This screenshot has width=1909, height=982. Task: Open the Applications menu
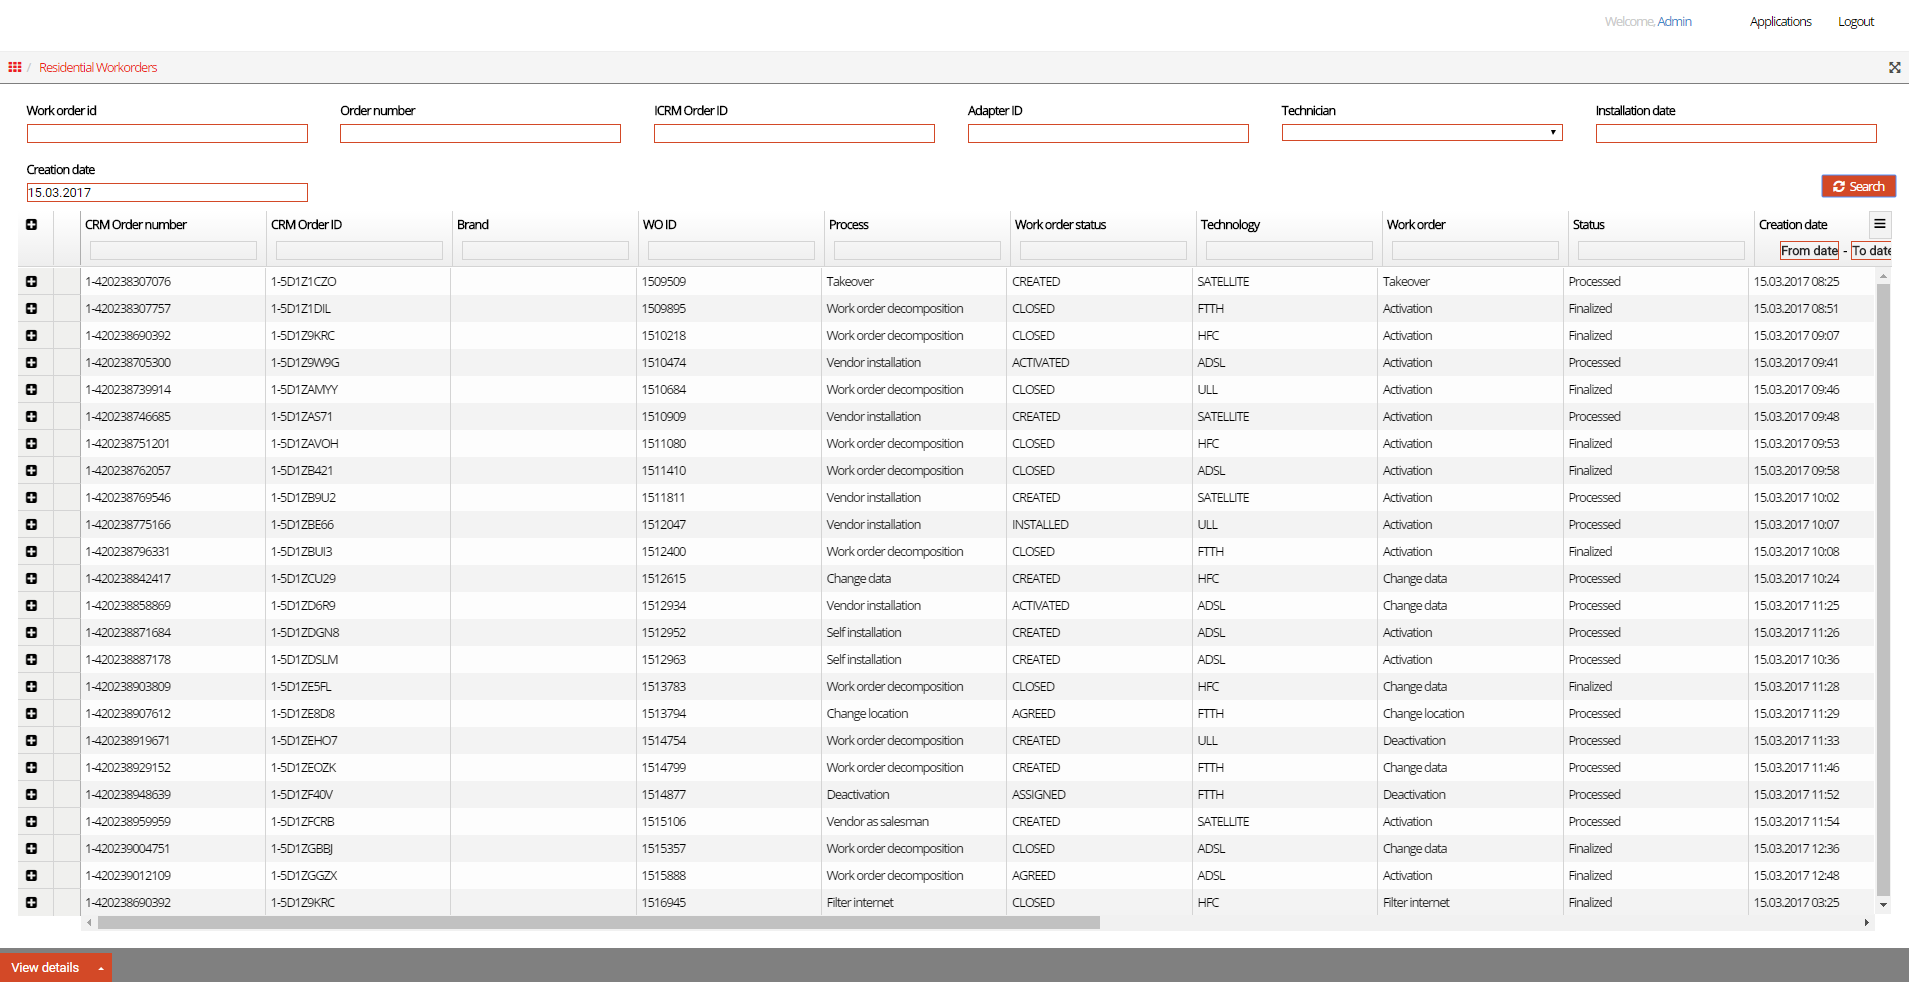[1780, 22]
